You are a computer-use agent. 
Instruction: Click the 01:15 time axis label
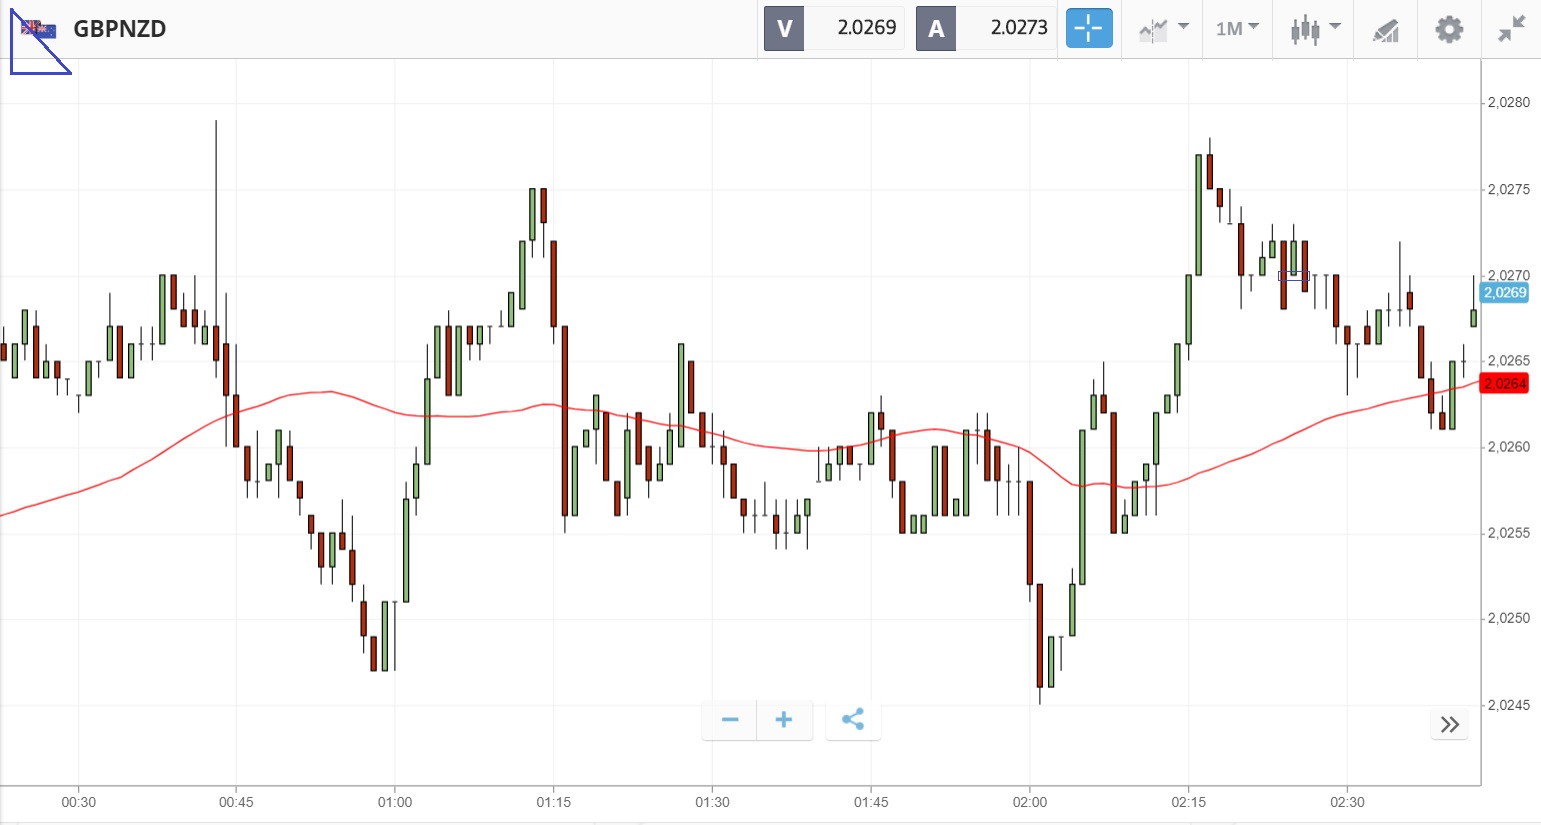click(553, 802)
